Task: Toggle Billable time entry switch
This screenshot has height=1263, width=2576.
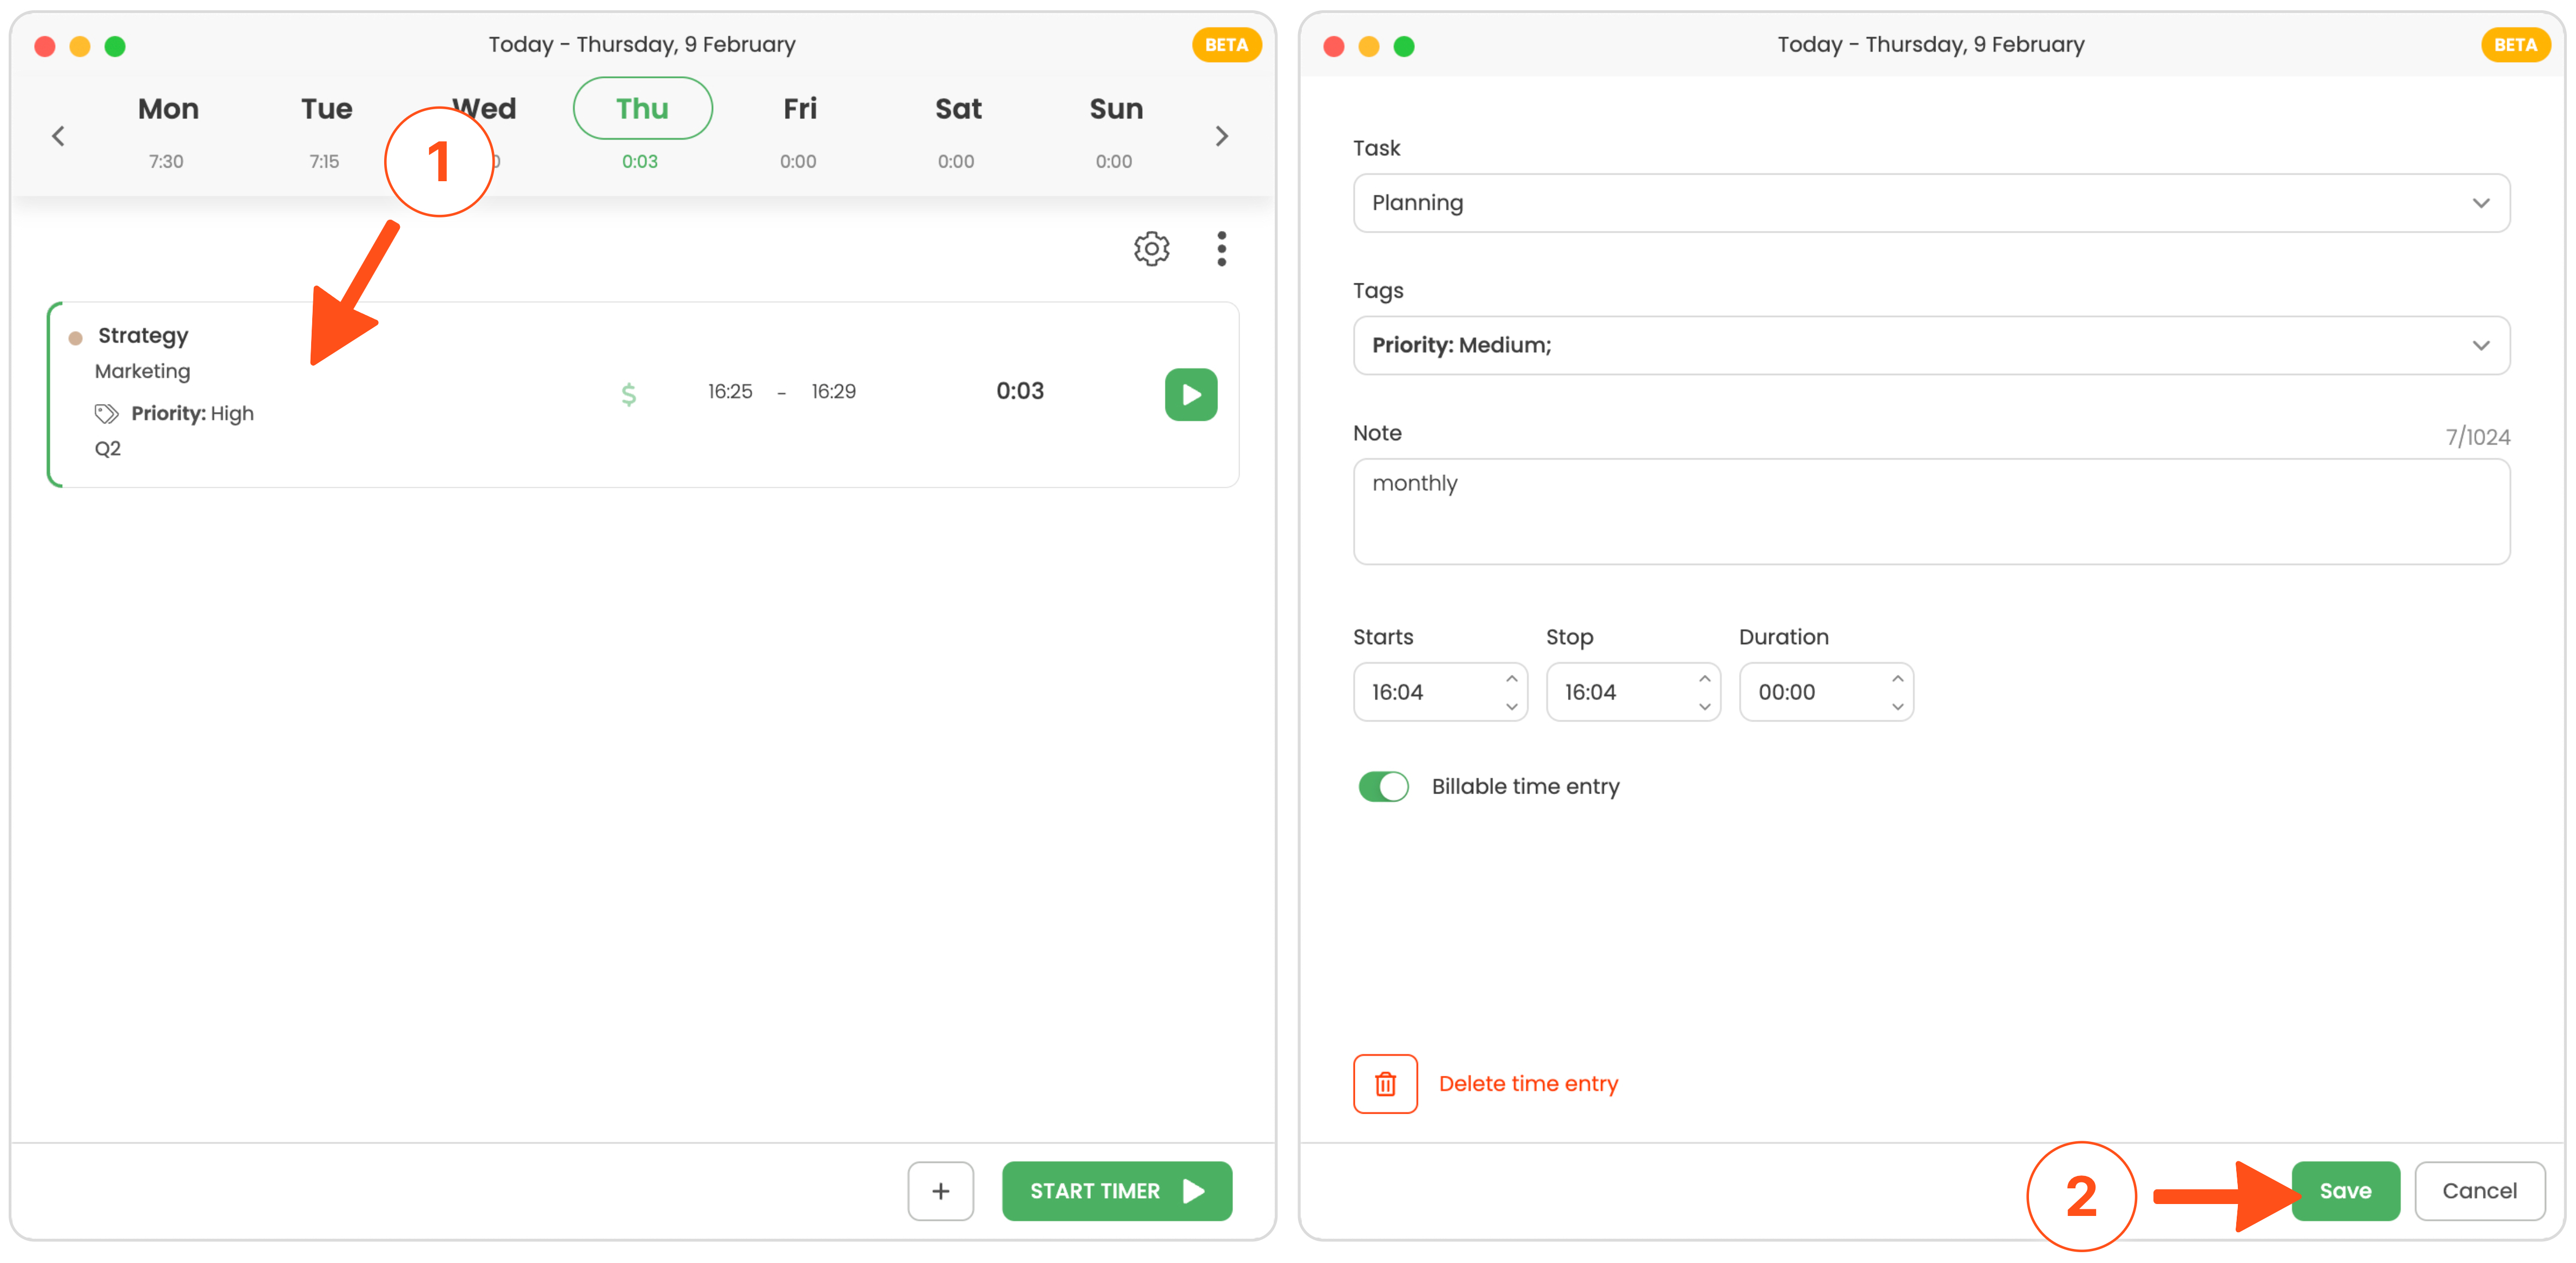Action: pyautogui.click(x=1383, y=786)
